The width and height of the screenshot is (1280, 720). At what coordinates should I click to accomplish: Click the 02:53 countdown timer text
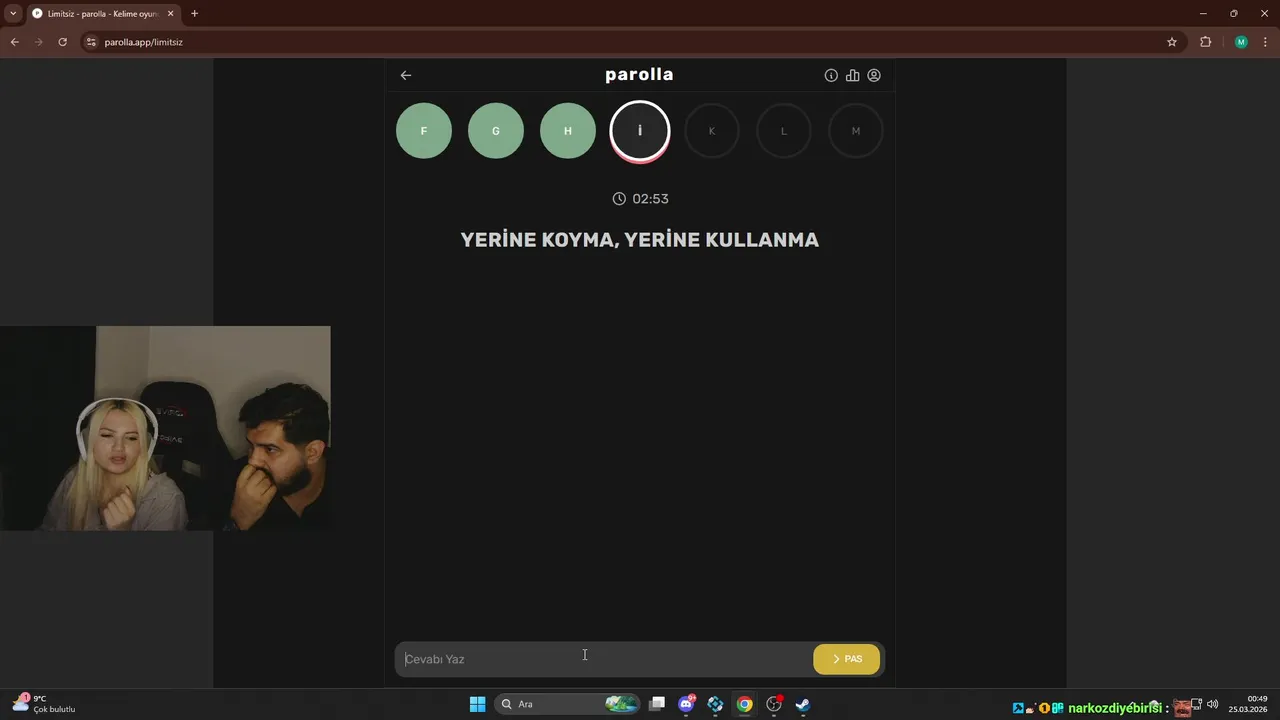pyautogui.click(x=650, y=199)
